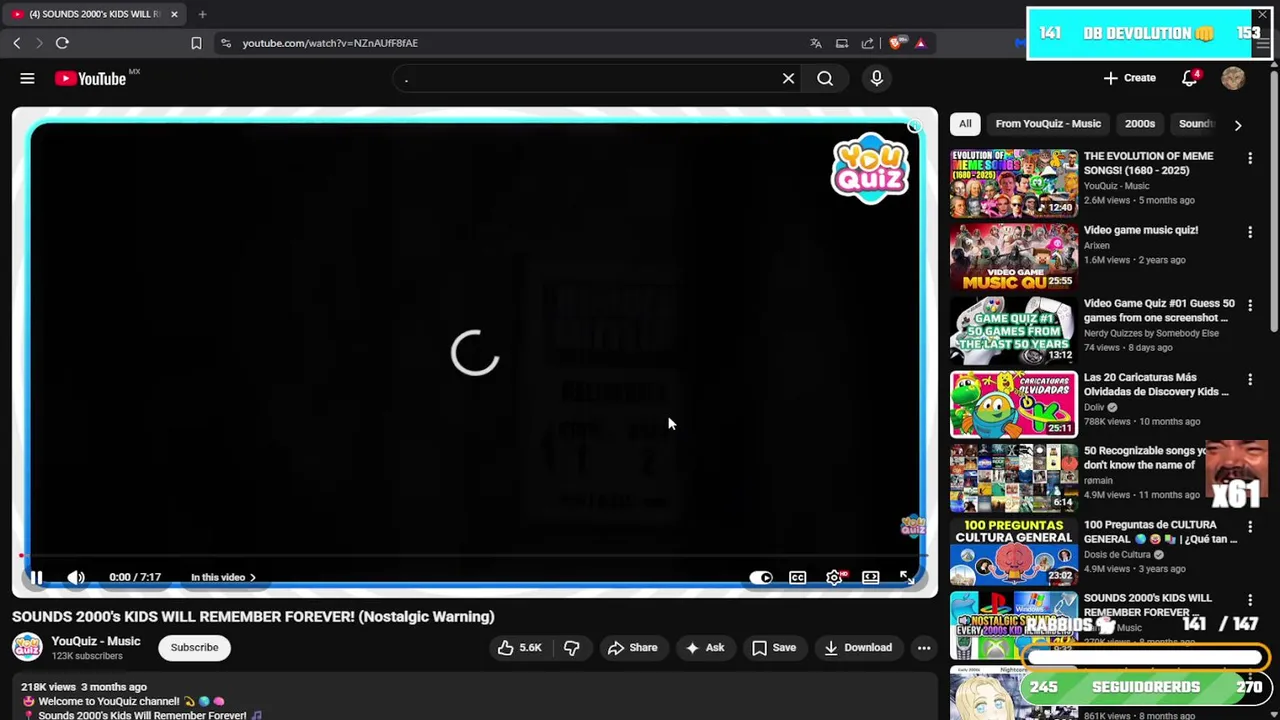Open options for THE EVOLUTION OF MEME SONGS

(1249, 158)
